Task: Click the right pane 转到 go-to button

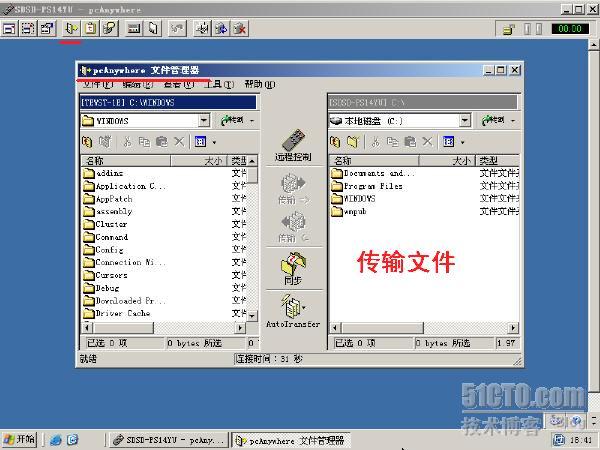Action: (493, 121)
